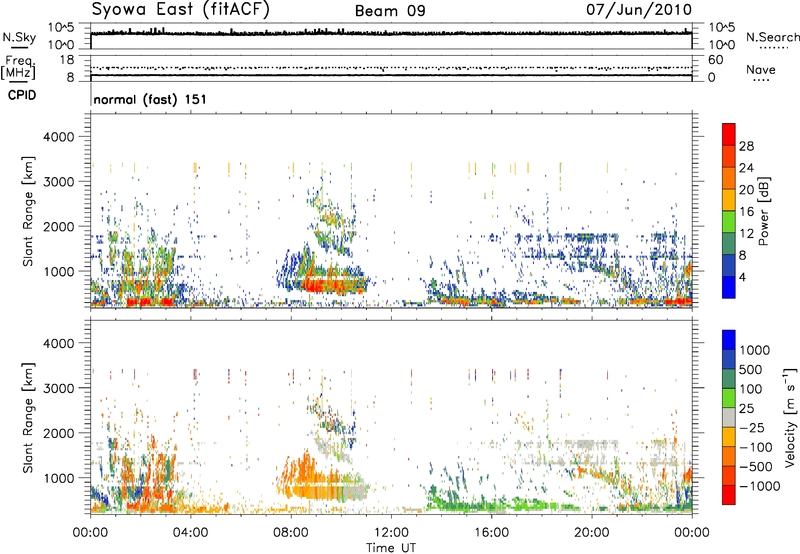Click power colorbar label '28'
800x554 pixels.
tap(746, 146)
